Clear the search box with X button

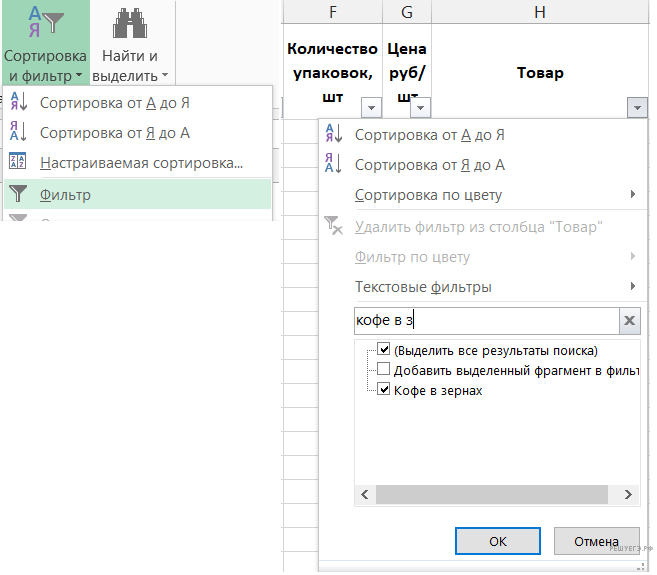tap(629, 321)
